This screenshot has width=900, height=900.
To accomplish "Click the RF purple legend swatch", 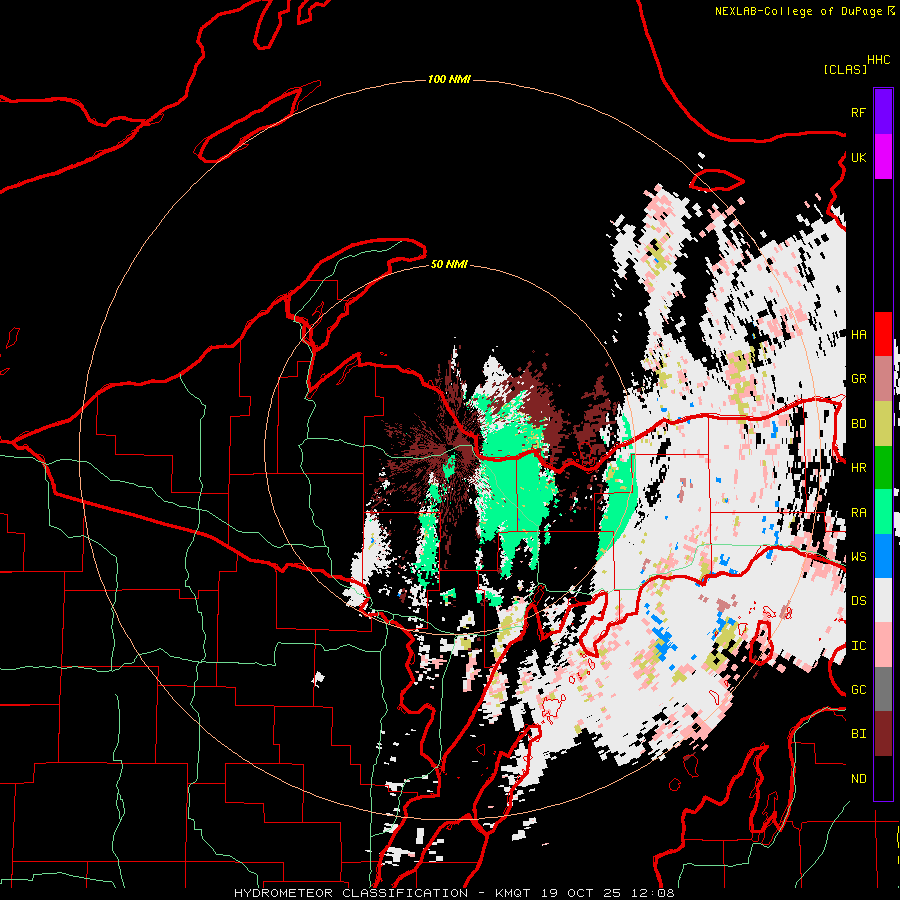I will tap(883, 112).
